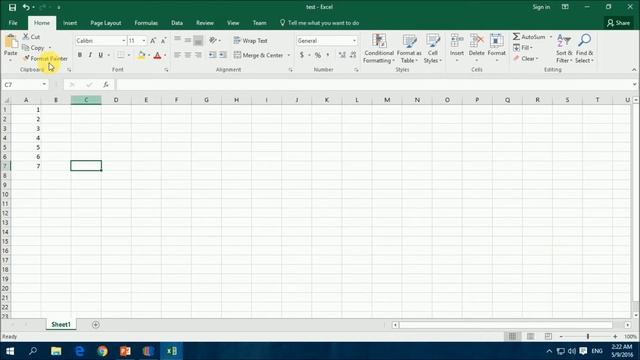Image resolution: width=640 pixels, height=360 pixels.
Task: Apply Percent Style icon
Action: click(x=318, y=55)
